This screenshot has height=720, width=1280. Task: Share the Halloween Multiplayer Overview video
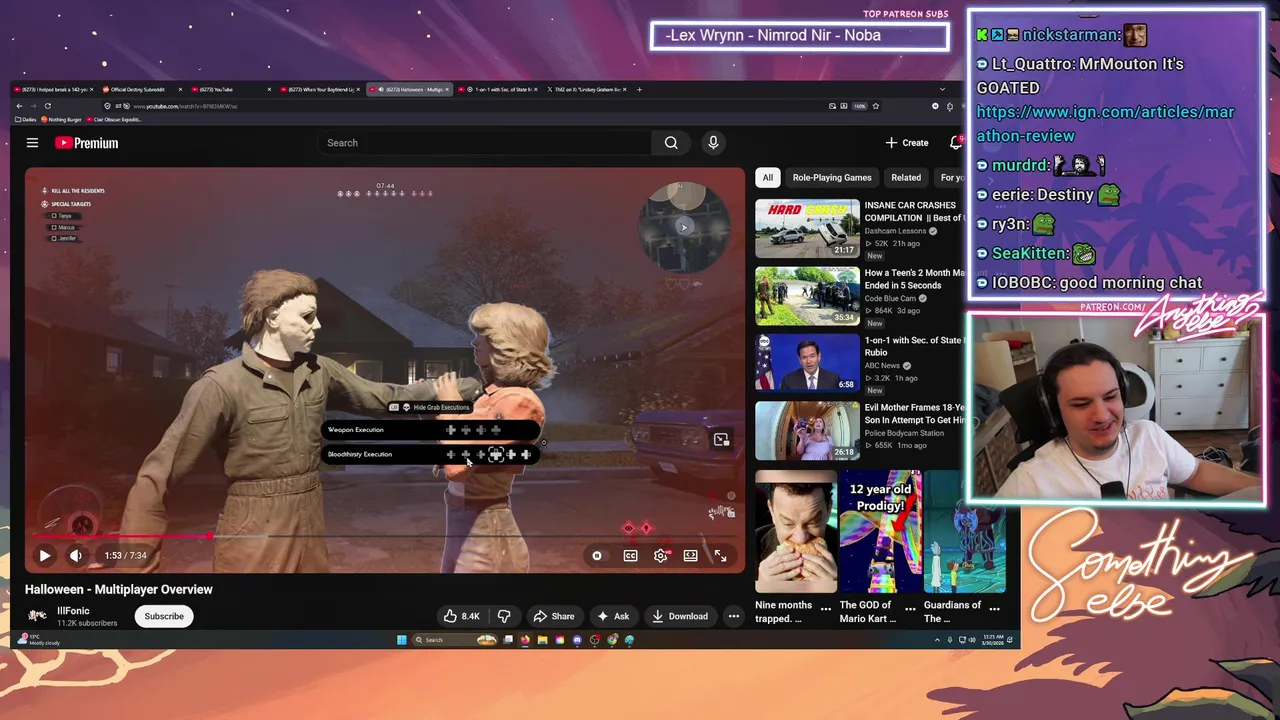click(x=553, y=616)
